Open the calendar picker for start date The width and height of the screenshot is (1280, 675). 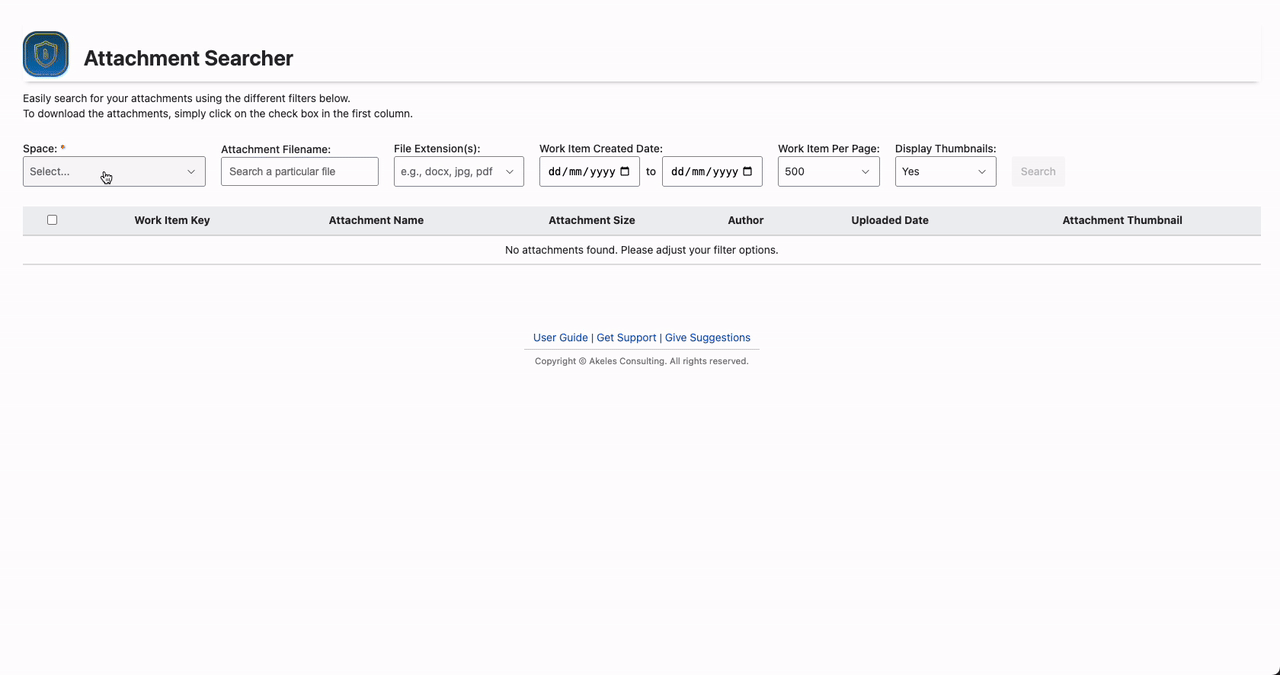625,171
